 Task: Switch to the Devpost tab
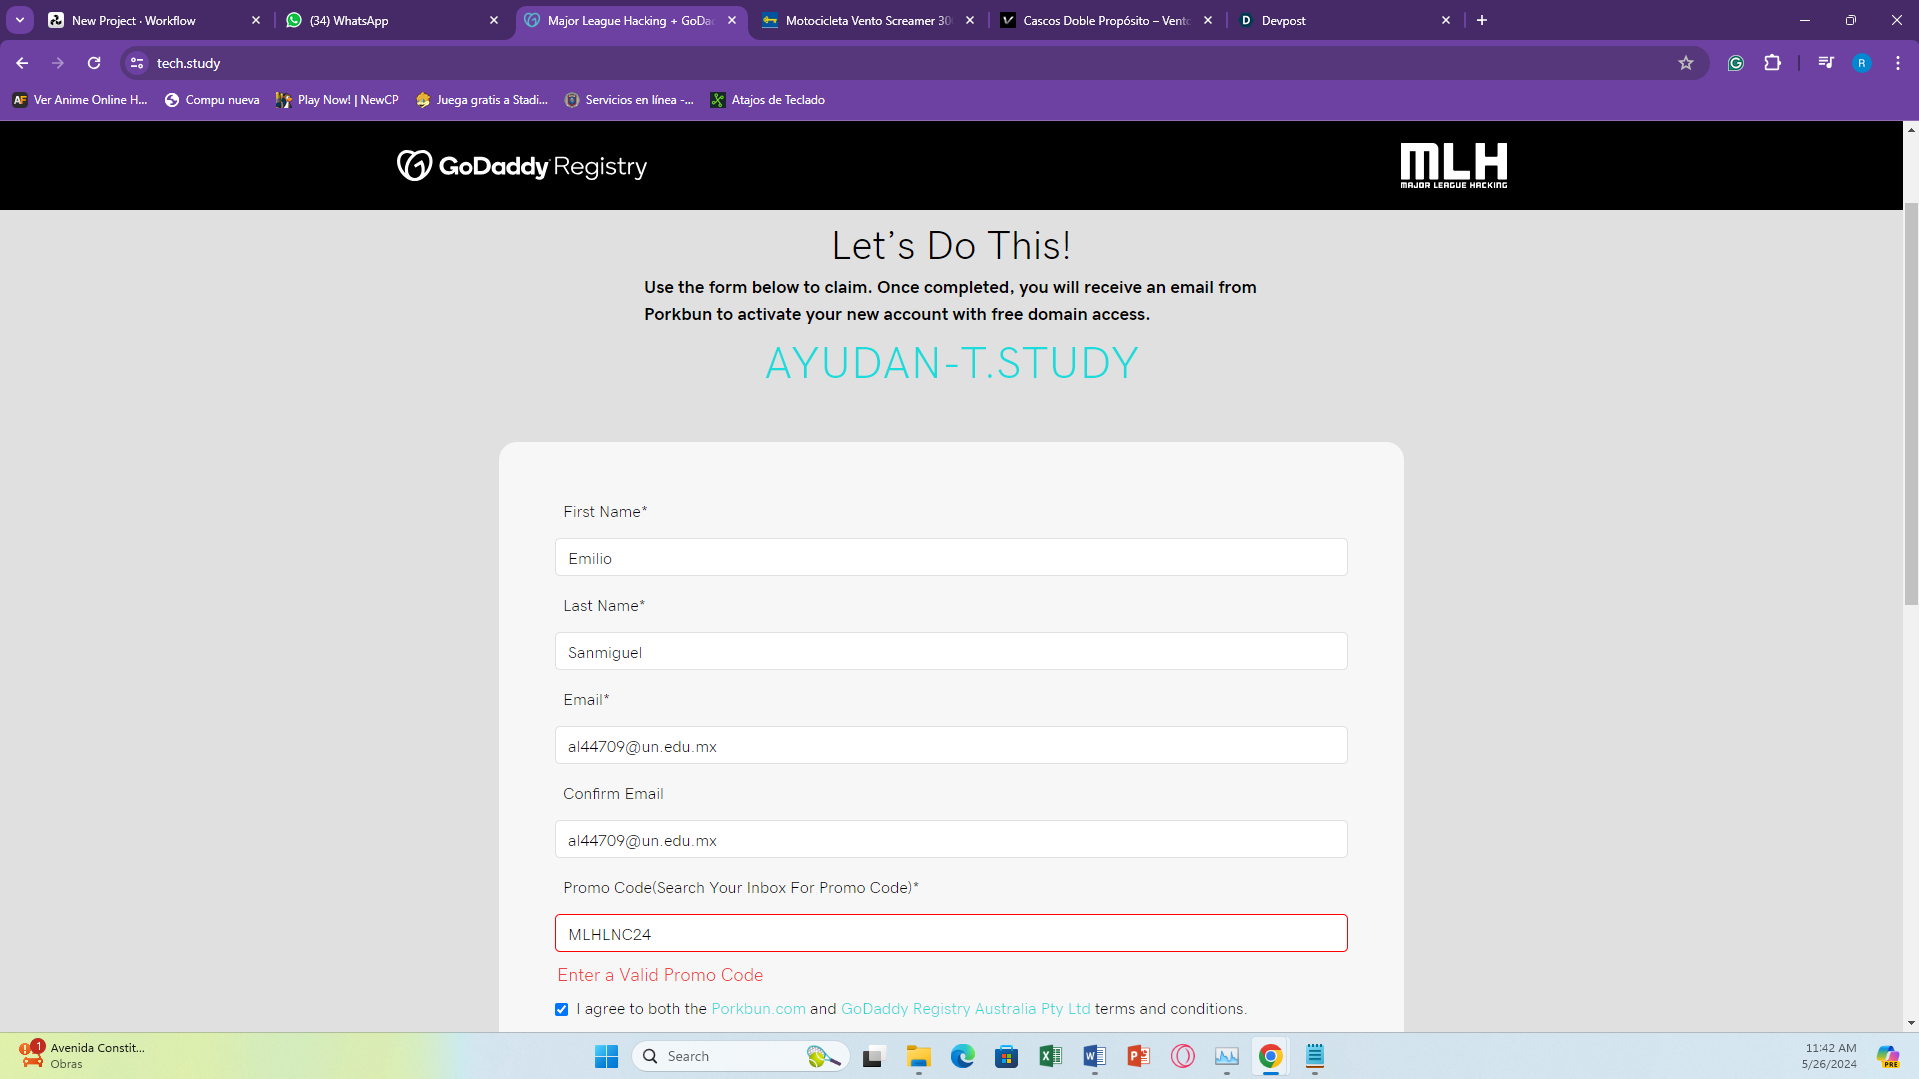(x=1344, y=20)
